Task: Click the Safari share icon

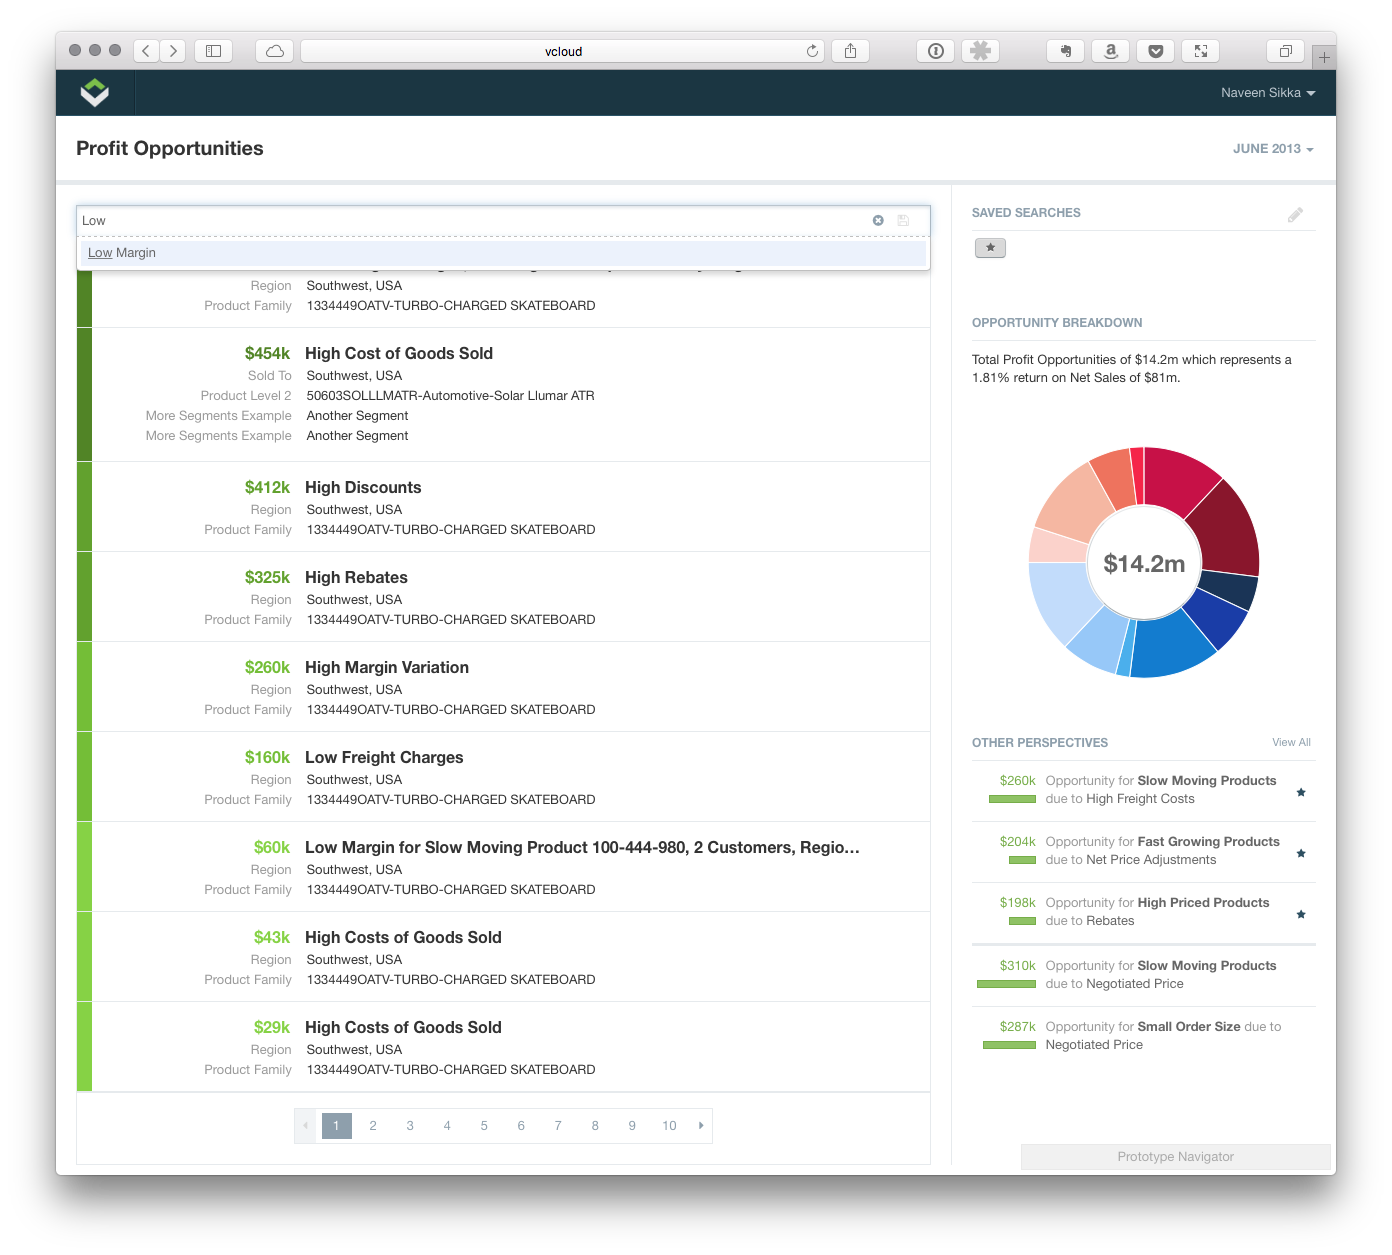Action: (850, 51)
